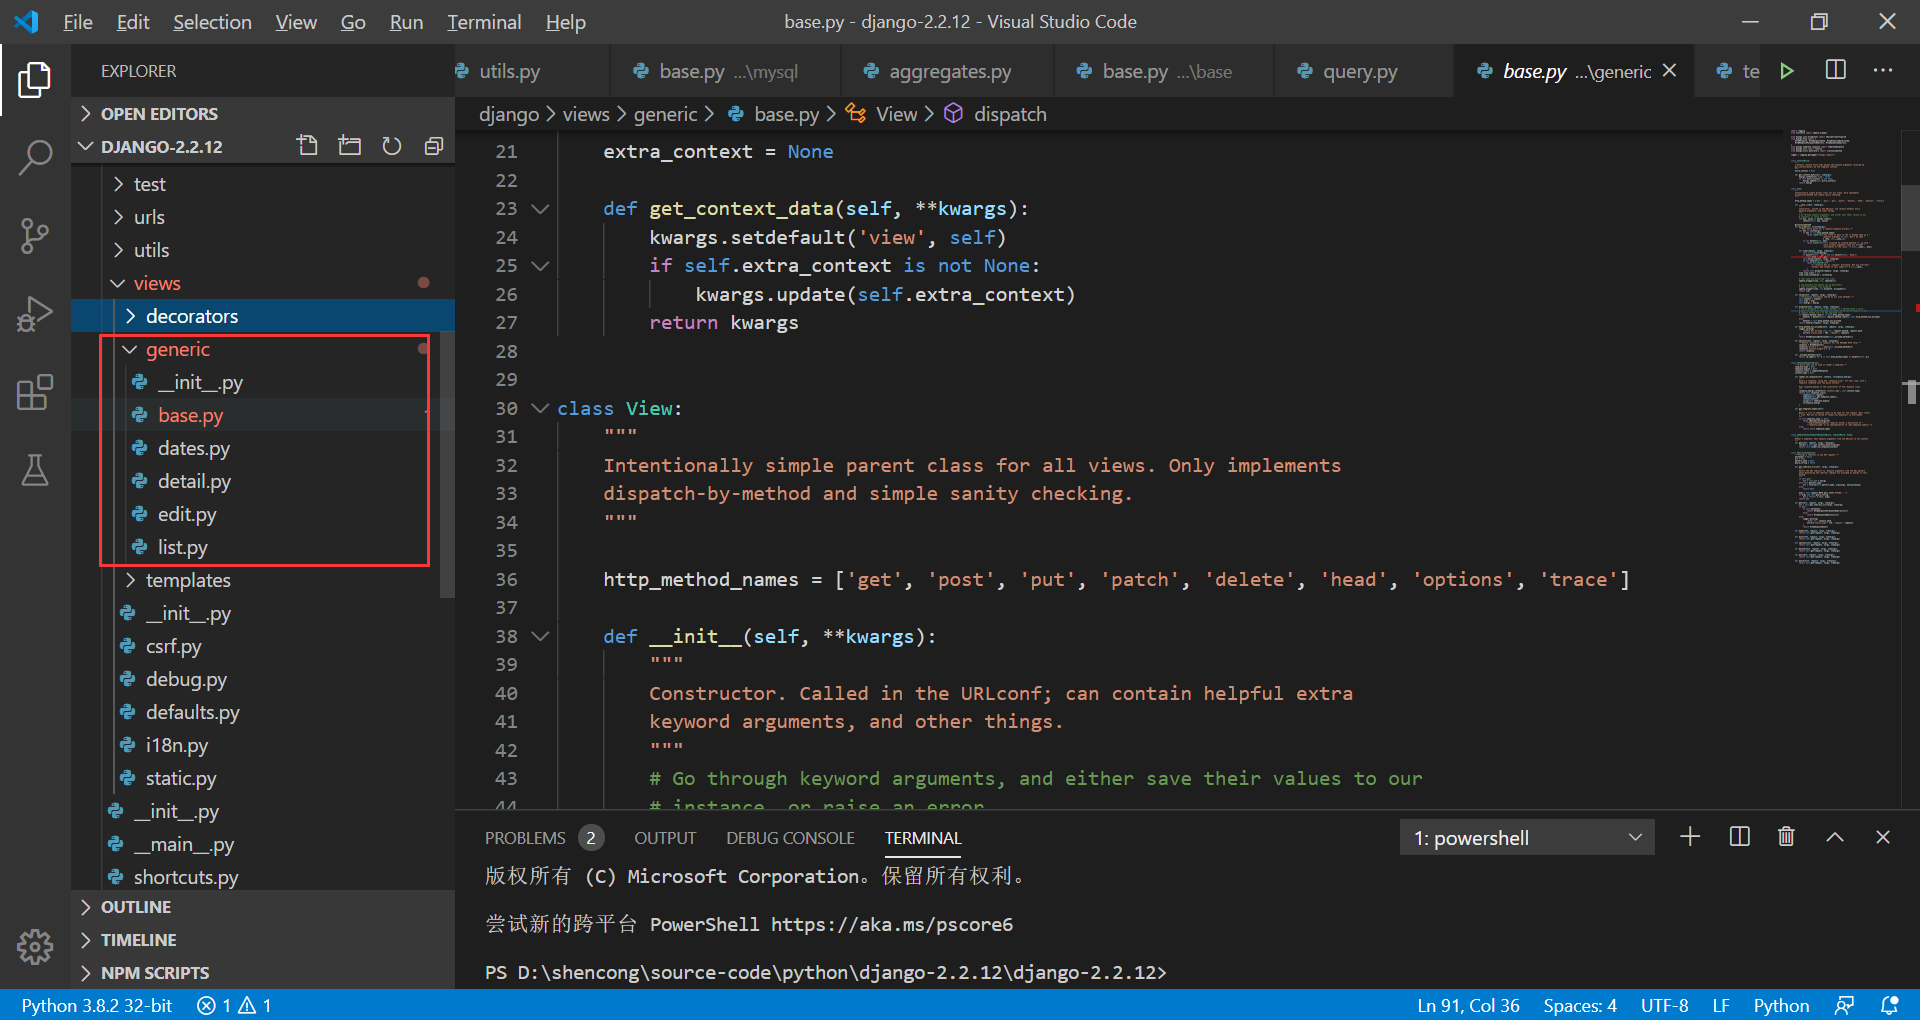
Task: Change the LF end of line sequence
Action: pyautogui.click(x=1721, y=1005)
